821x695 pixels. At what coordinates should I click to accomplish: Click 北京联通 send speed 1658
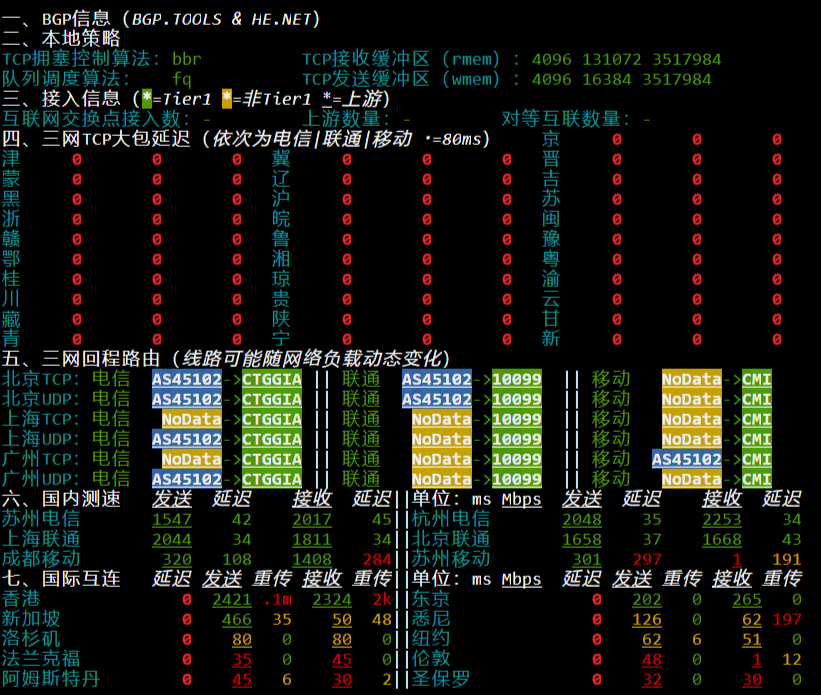(582, 539)
